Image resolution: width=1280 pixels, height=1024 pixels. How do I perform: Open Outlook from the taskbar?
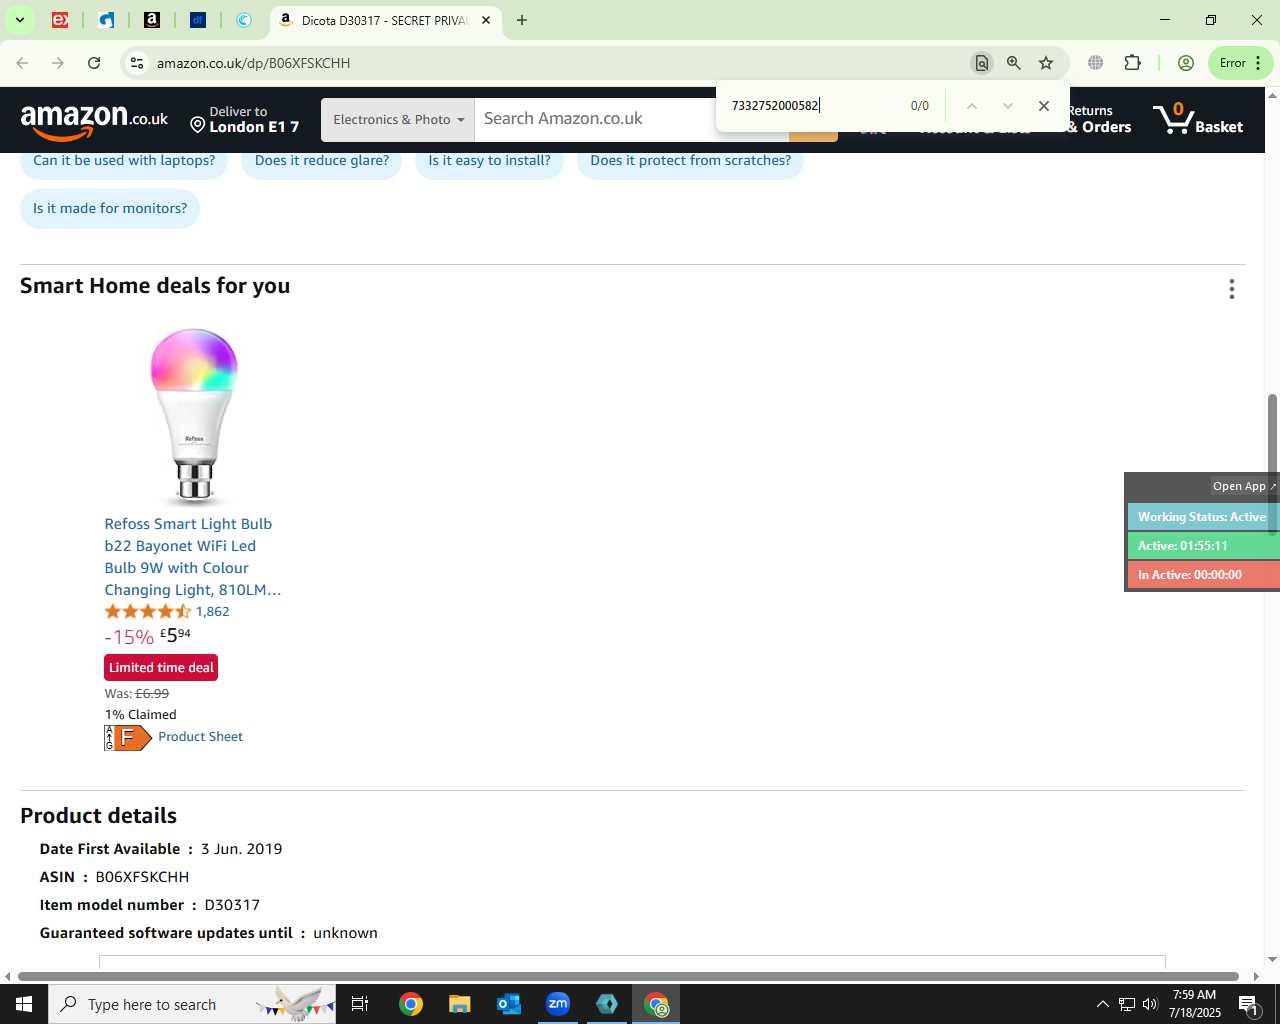[509, 1004]
